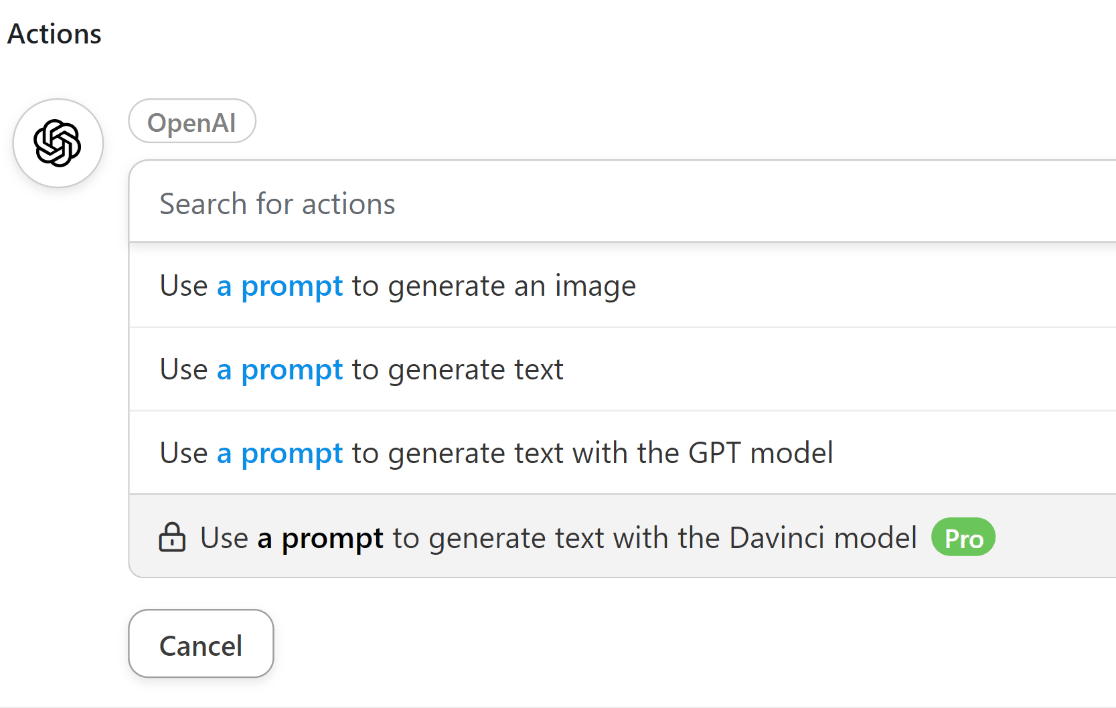Click bold 'a prompt' in Davinci row
The image size is (1116, 708).
coord(320,538)
